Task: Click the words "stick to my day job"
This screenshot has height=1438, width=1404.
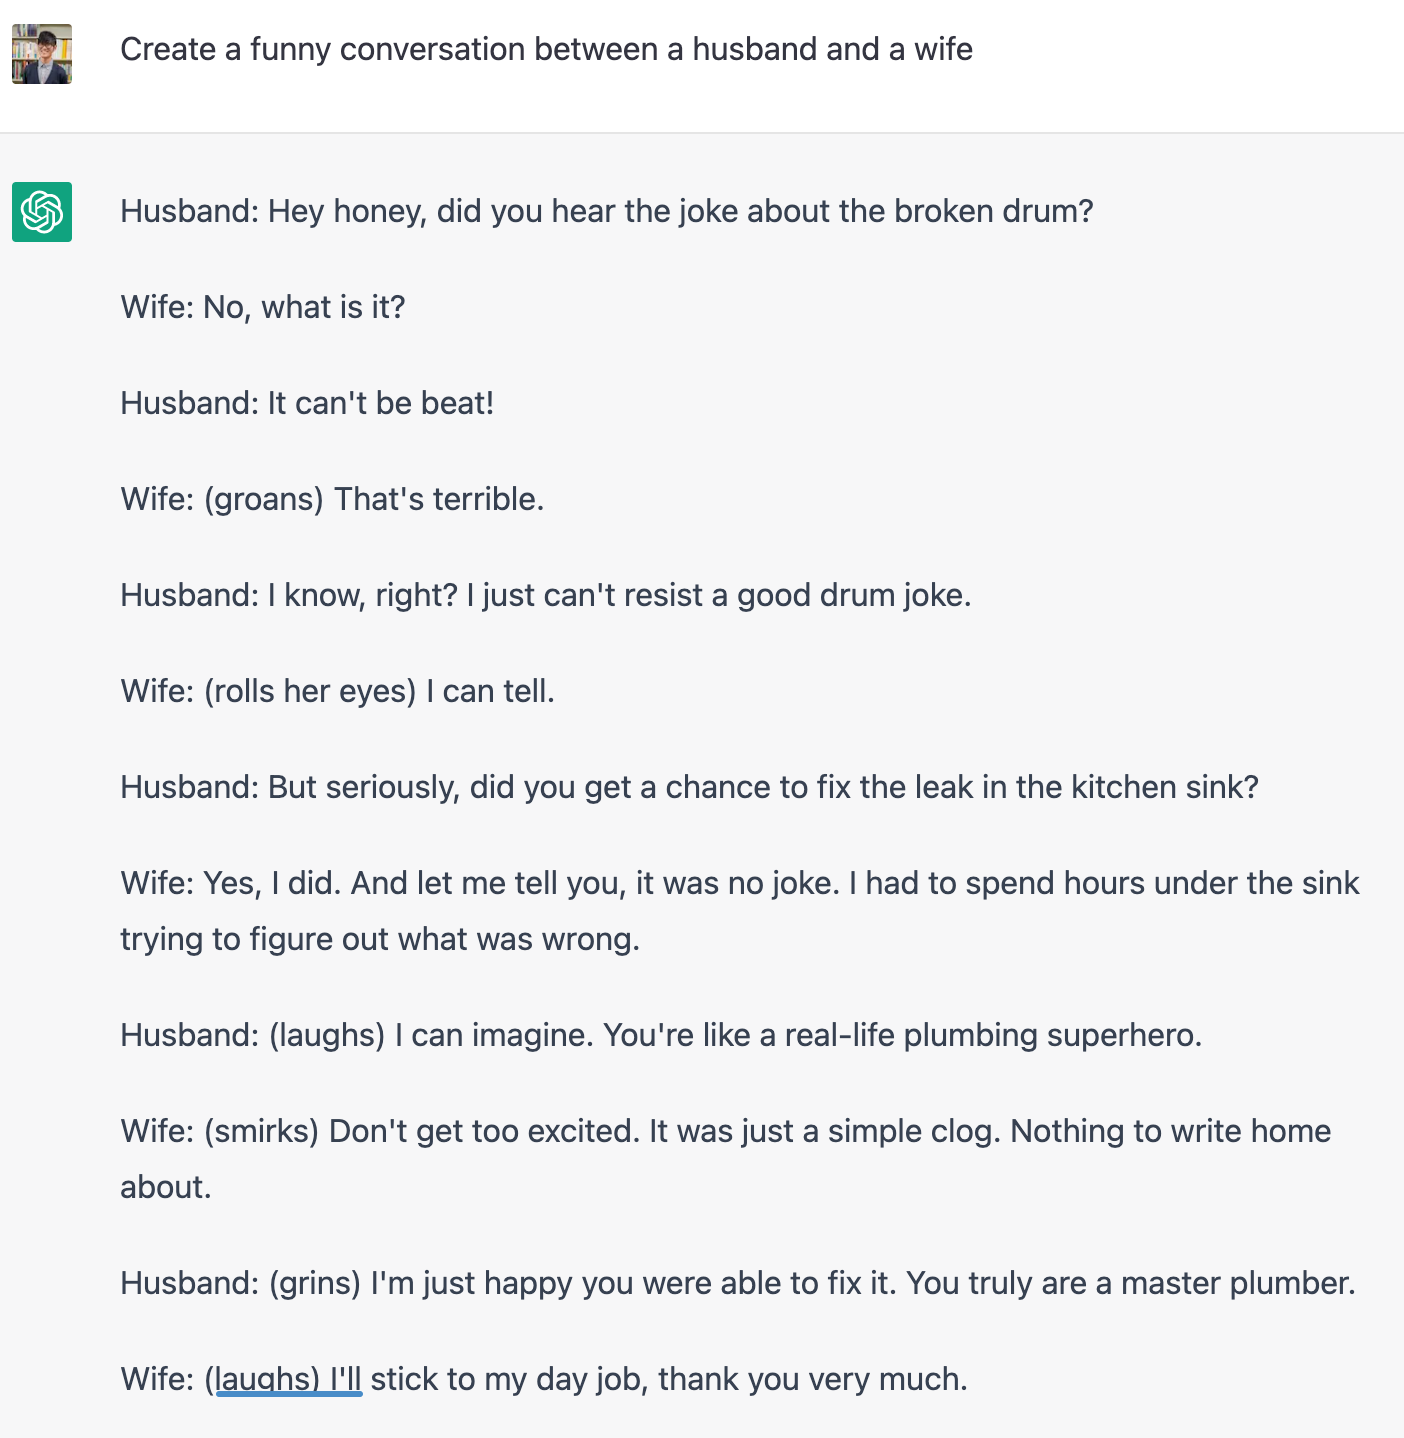Action: pyautogui.click(x=508, y=1379)
